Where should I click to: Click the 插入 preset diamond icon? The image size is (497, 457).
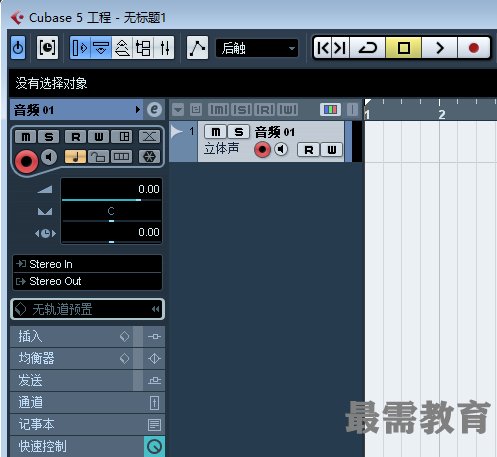coord(124,336)
